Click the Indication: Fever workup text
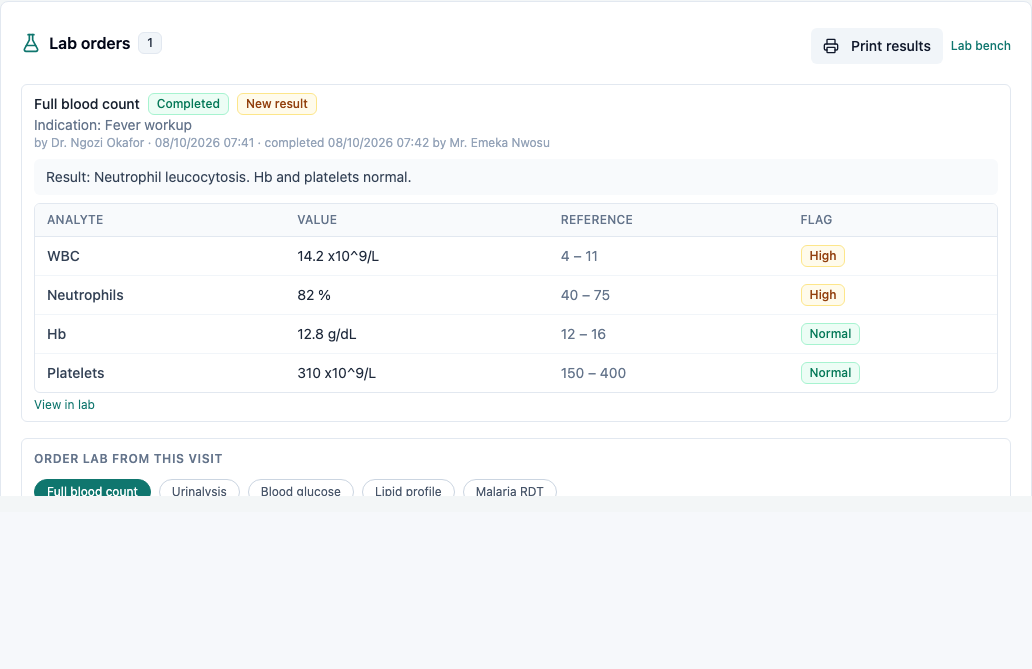The height and width of the screenshot is (669, 1032). 113,125
